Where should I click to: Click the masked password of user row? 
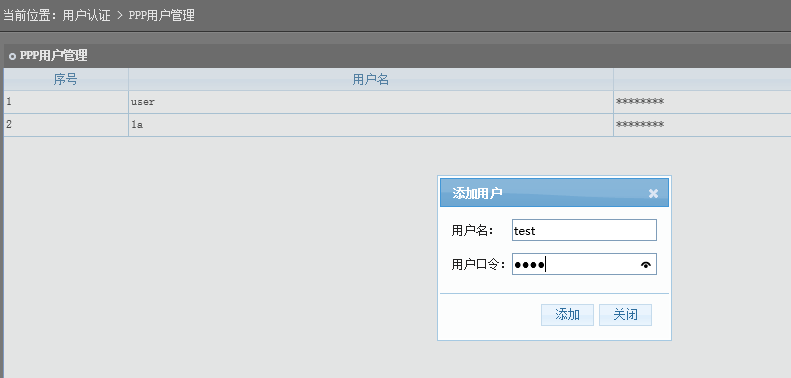[x=640, y=102]
